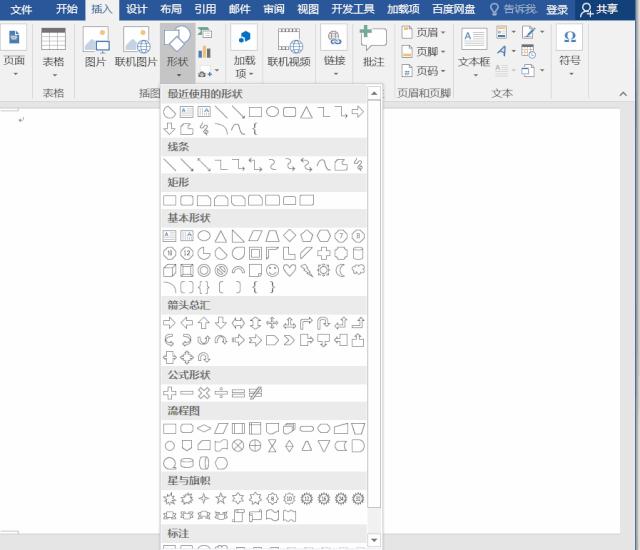The width and height of the screenshot is (640, 550).
Task: Click the 共享 share button
Action: 599,9
